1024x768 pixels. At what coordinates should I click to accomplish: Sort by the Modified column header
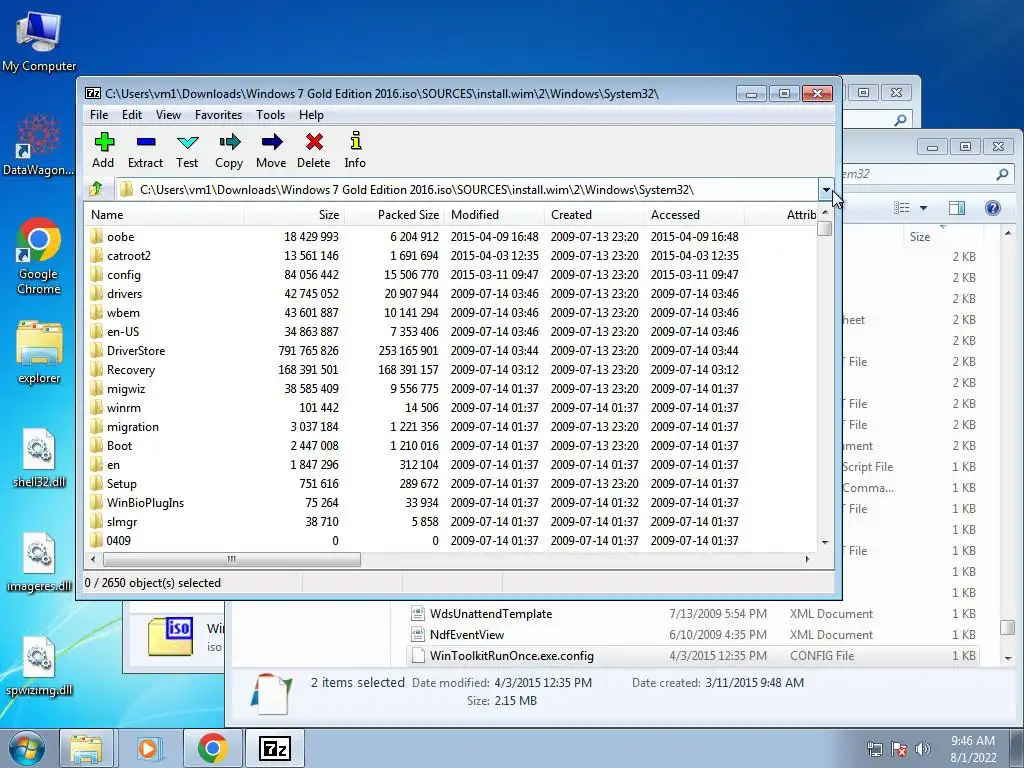coord(494,214)
